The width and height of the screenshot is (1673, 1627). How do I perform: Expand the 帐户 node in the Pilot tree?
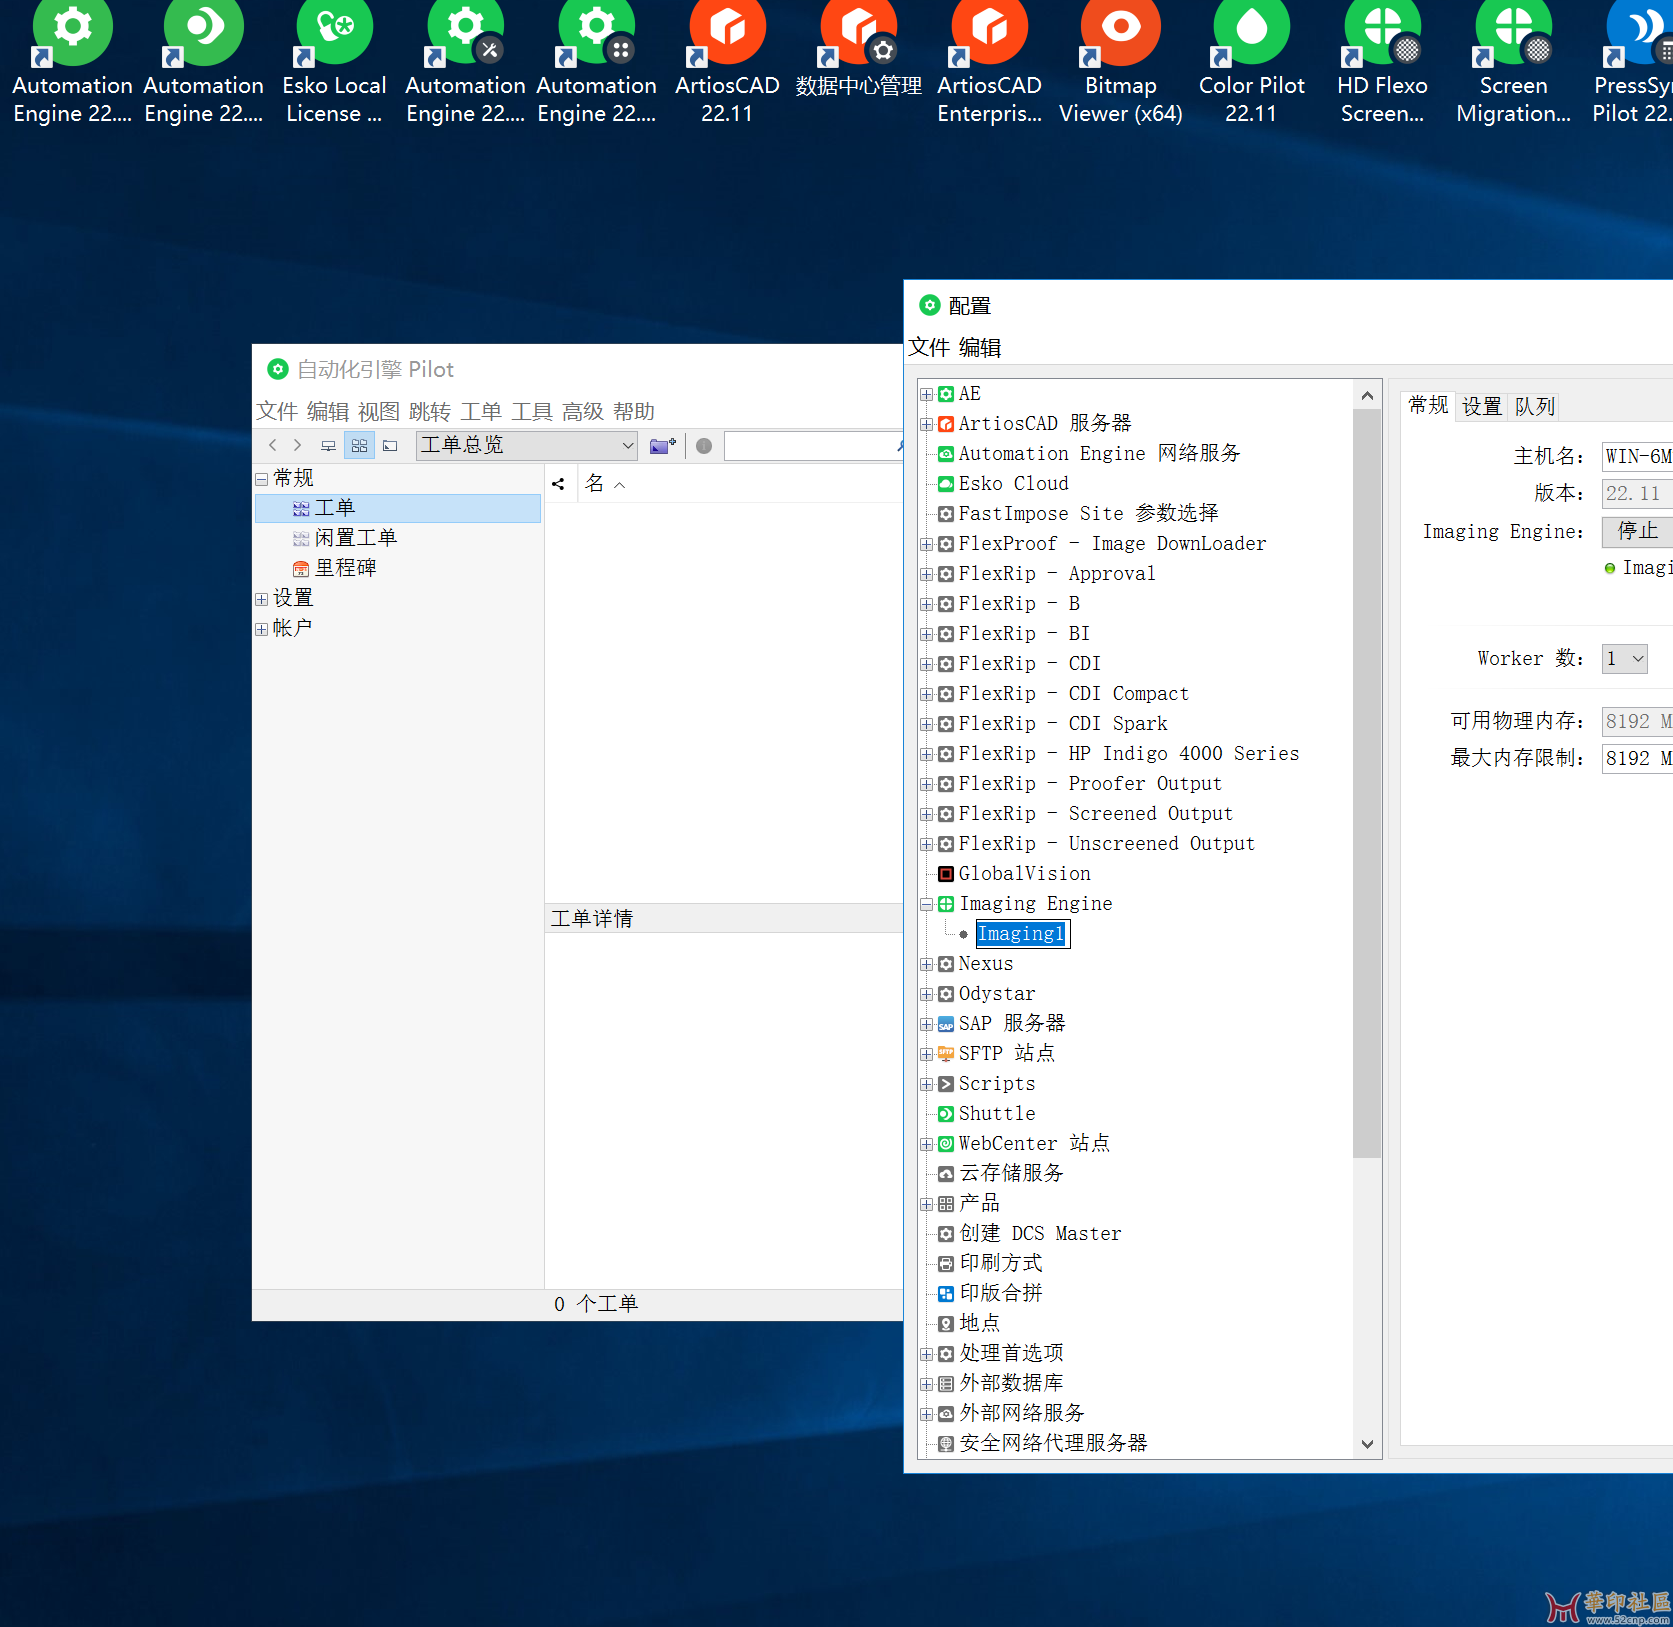[261, 629]
